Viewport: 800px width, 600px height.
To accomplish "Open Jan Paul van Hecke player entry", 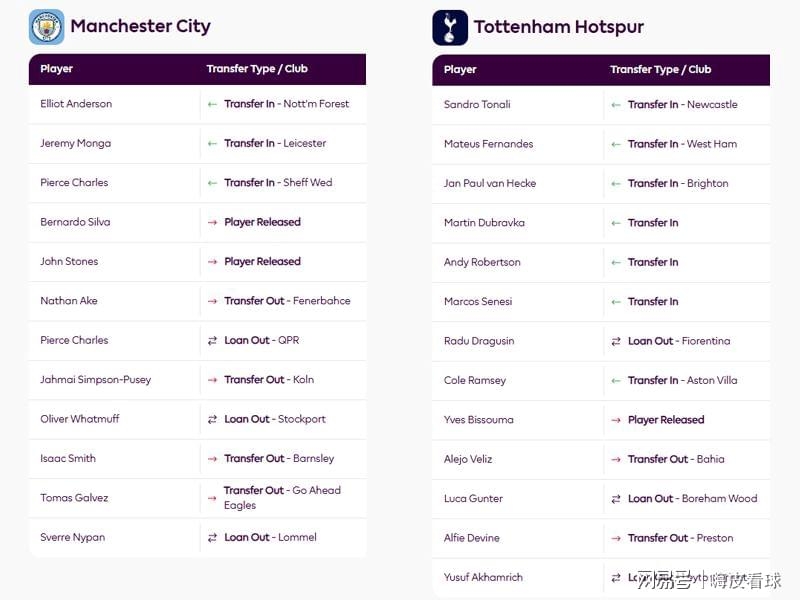I will click(x=490, y=183).
